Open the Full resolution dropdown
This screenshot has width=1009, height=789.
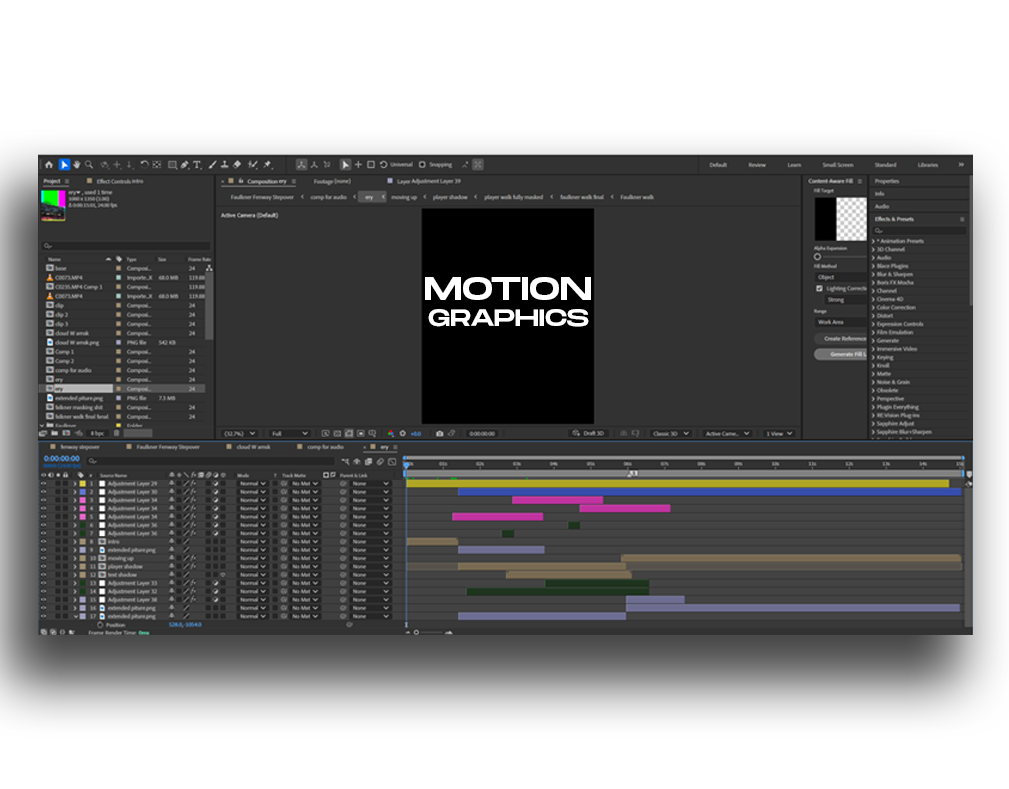(289, 434)
